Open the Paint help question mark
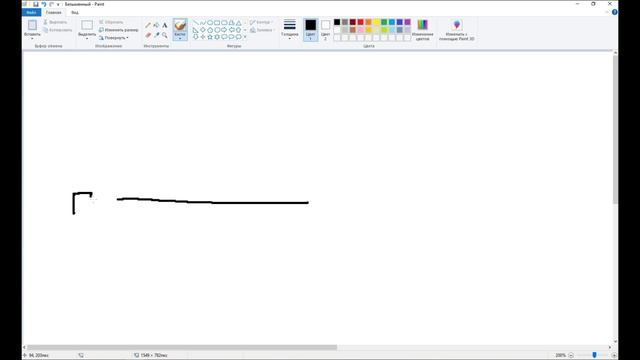The height and width of the screenshot is (360, 640). (x=614, y=12)
